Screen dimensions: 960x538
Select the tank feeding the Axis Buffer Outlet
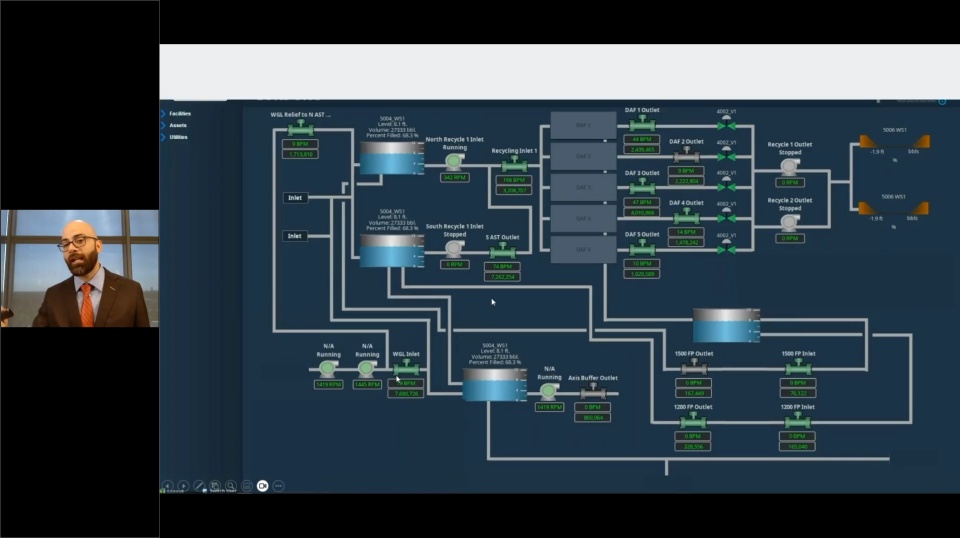[494, 384]
